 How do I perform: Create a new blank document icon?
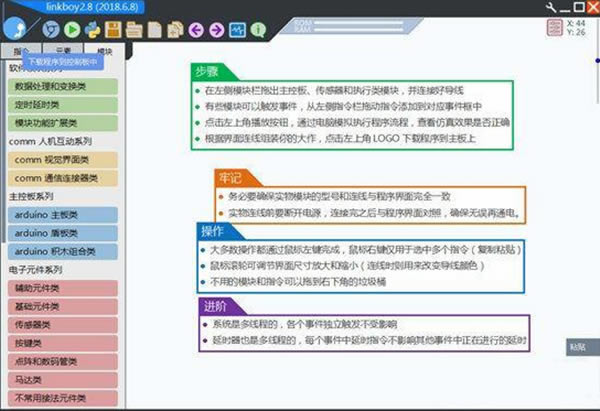[155, 30]
